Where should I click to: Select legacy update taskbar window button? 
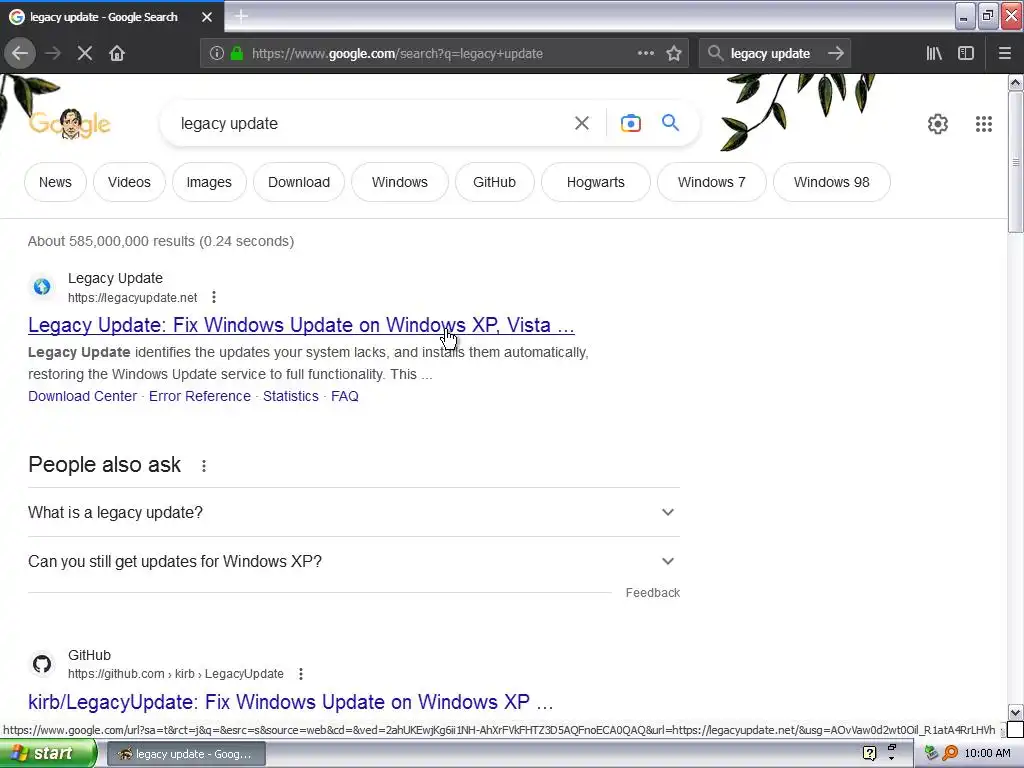[186, 754]
